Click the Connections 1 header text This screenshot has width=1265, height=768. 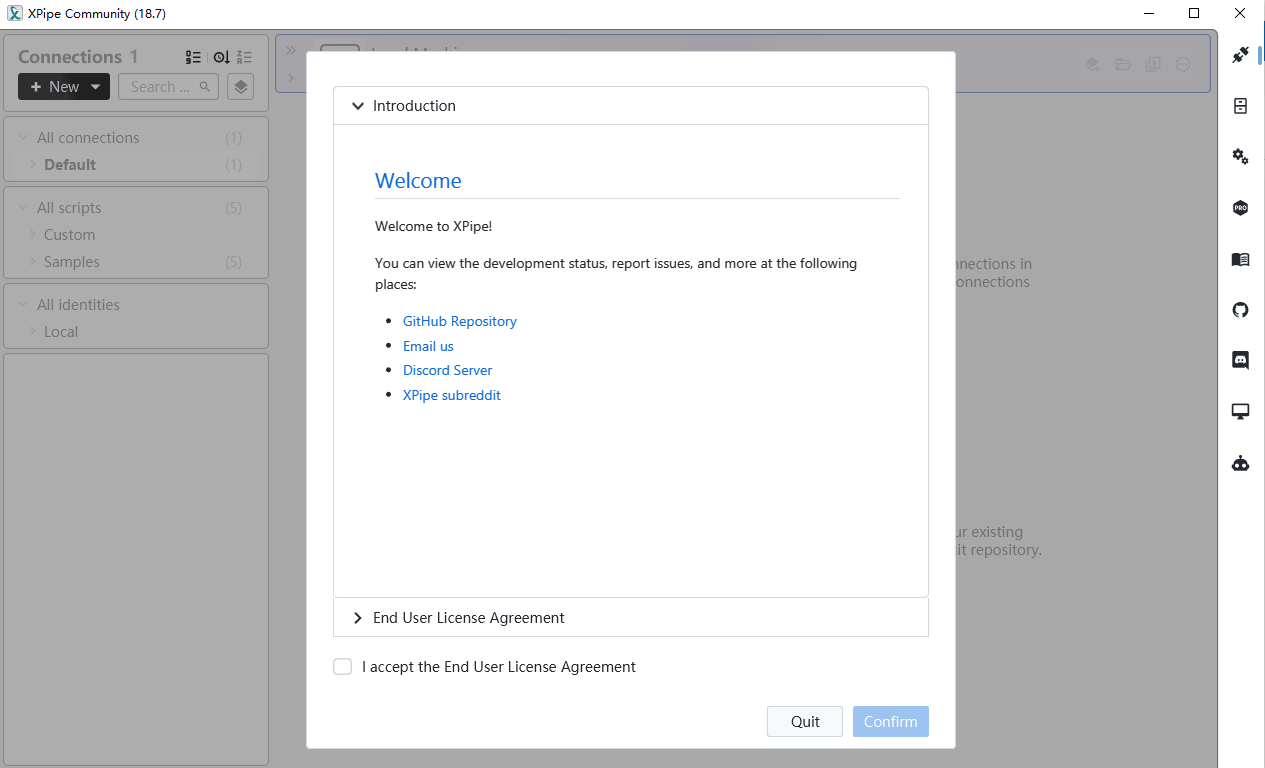click(x=78, y=57)
